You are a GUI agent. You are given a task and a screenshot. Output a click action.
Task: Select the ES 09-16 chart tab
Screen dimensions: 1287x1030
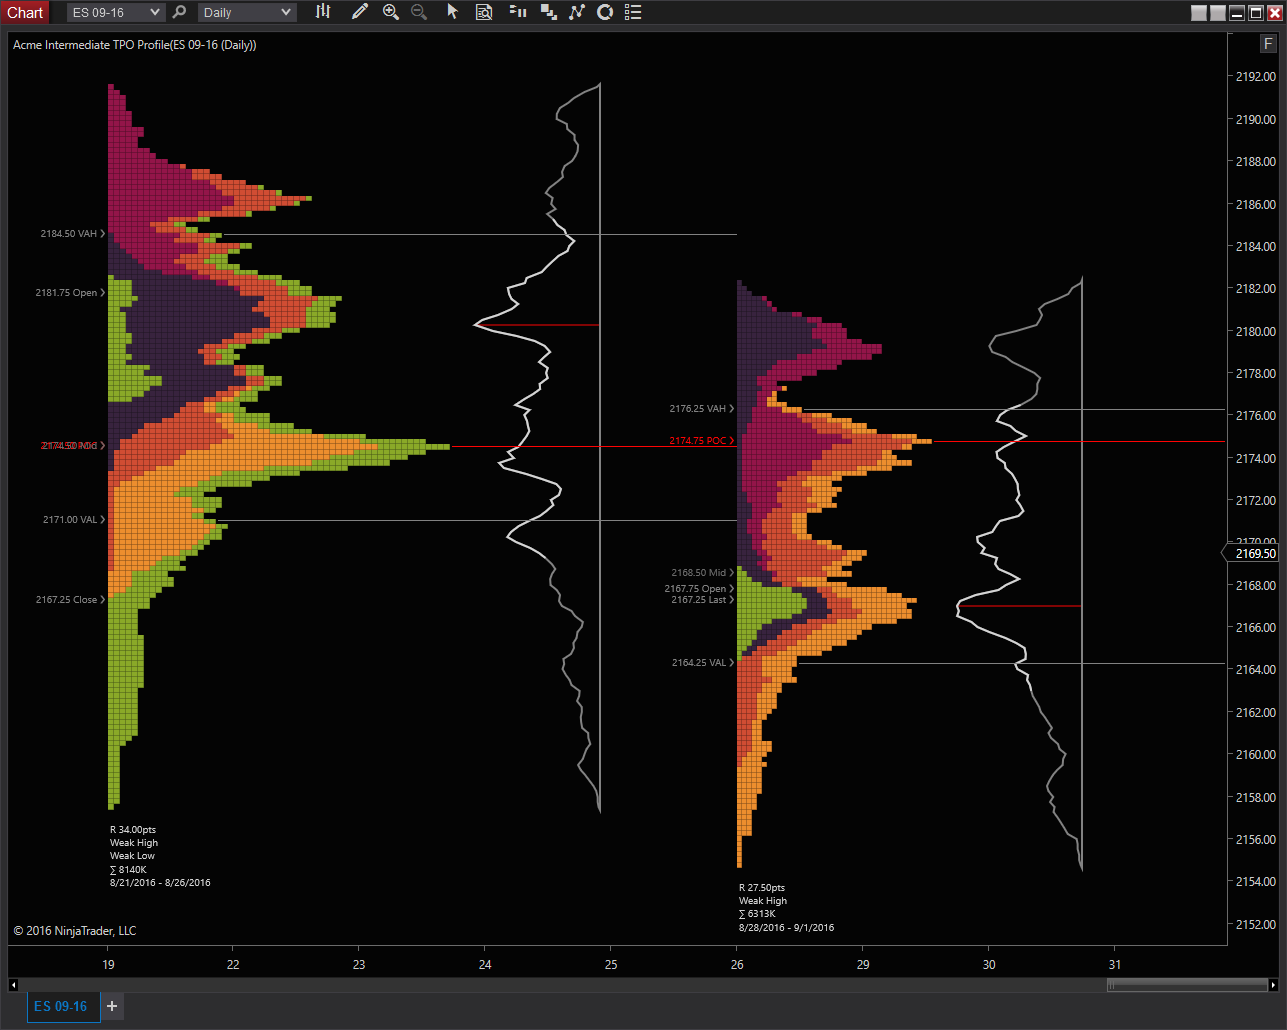click(63, 1006)
